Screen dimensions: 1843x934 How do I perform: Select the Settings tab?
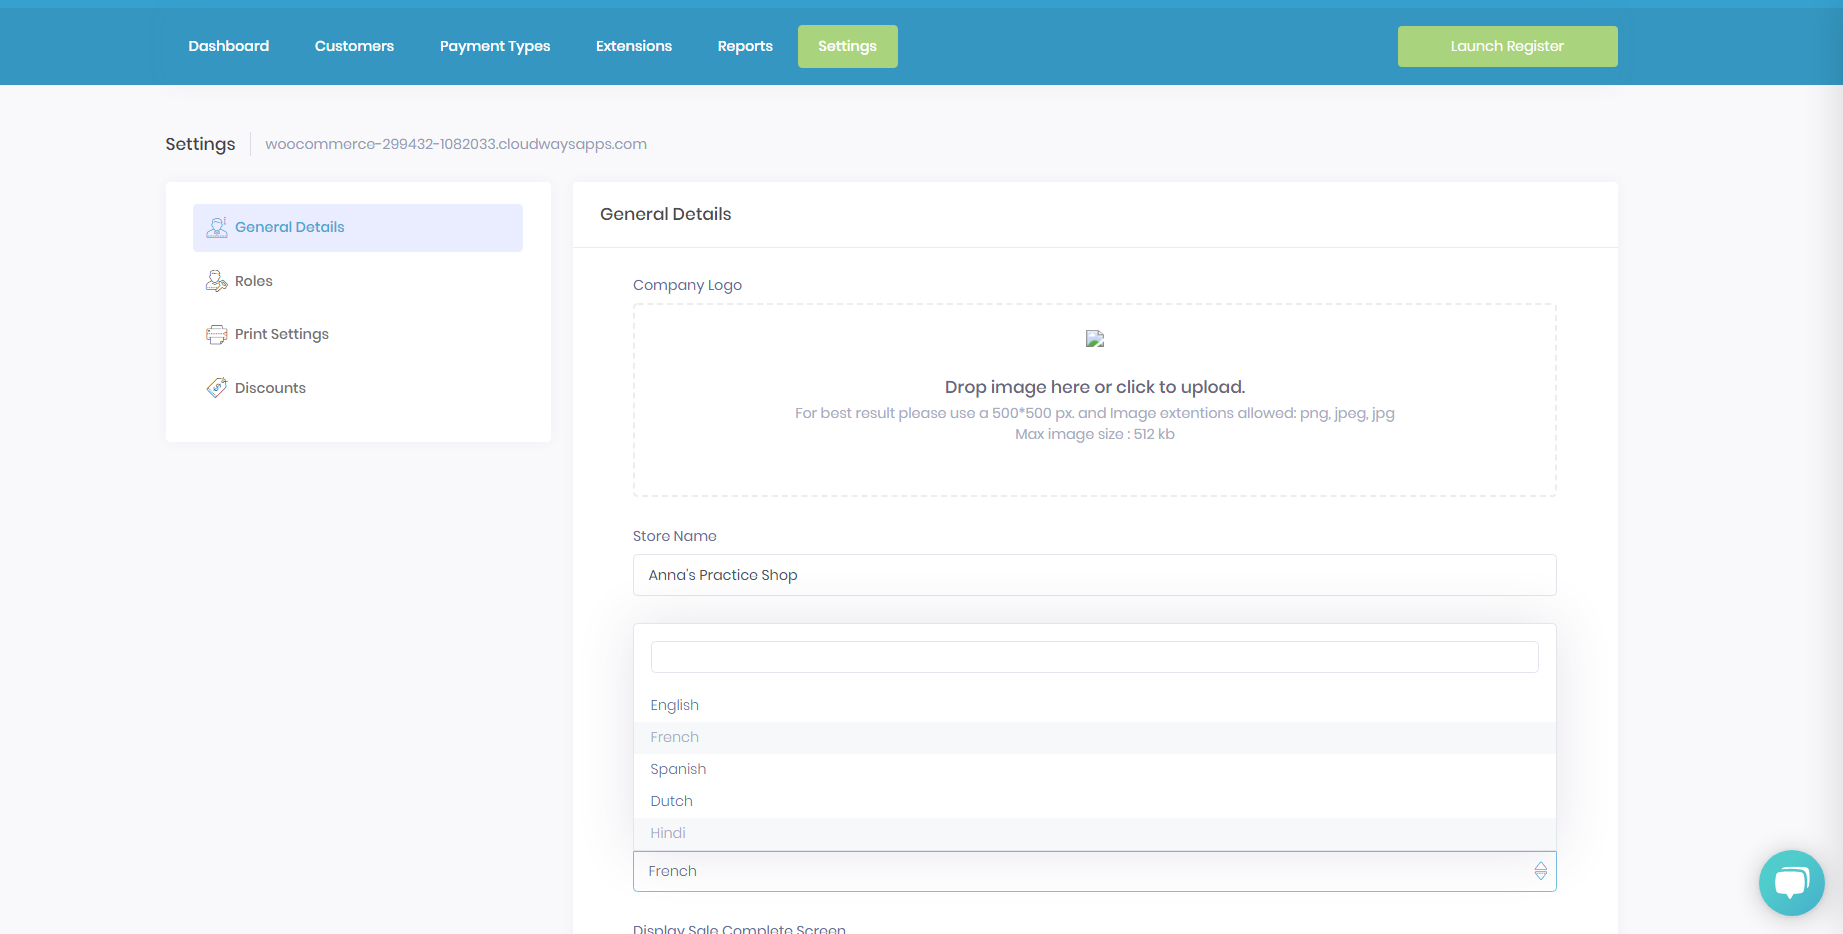point(847,46)
